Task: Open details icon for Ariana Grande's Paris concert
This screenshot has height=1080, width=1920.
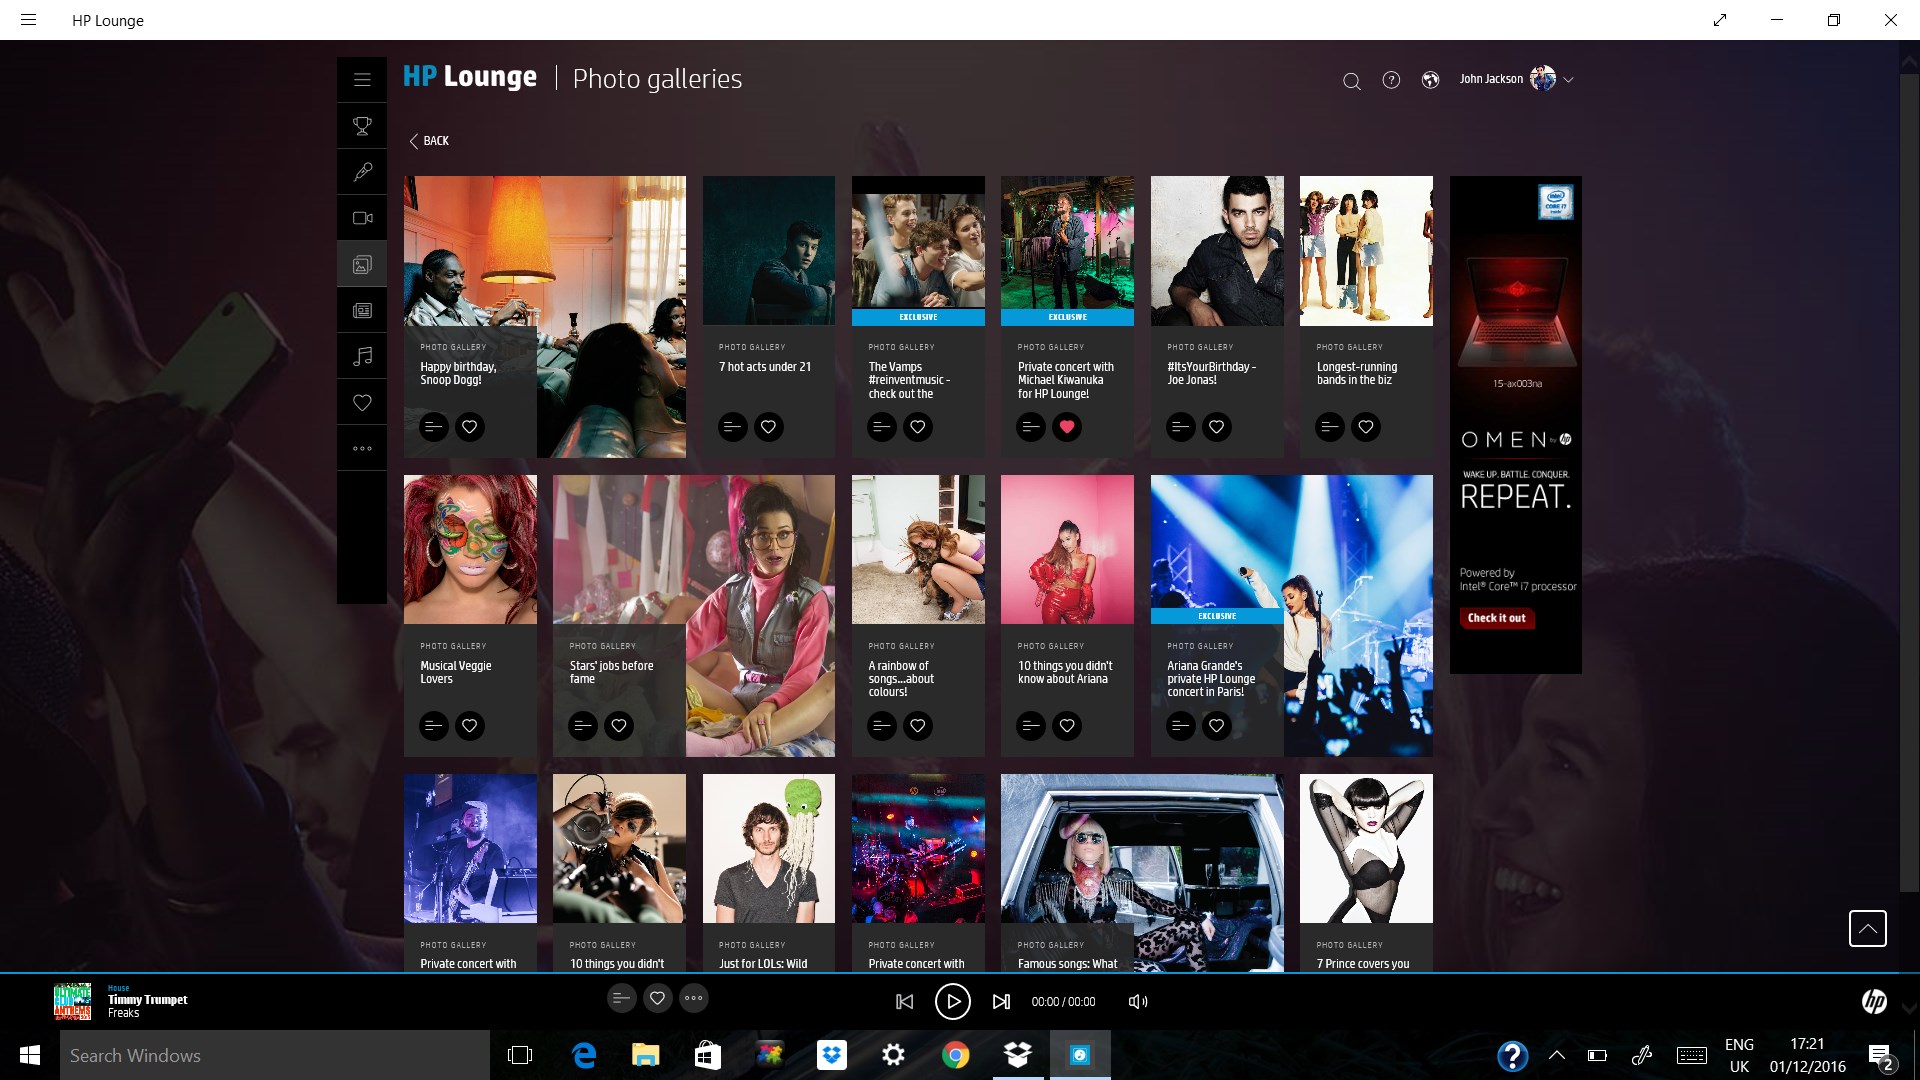Action: click(x=1180, y=726)
